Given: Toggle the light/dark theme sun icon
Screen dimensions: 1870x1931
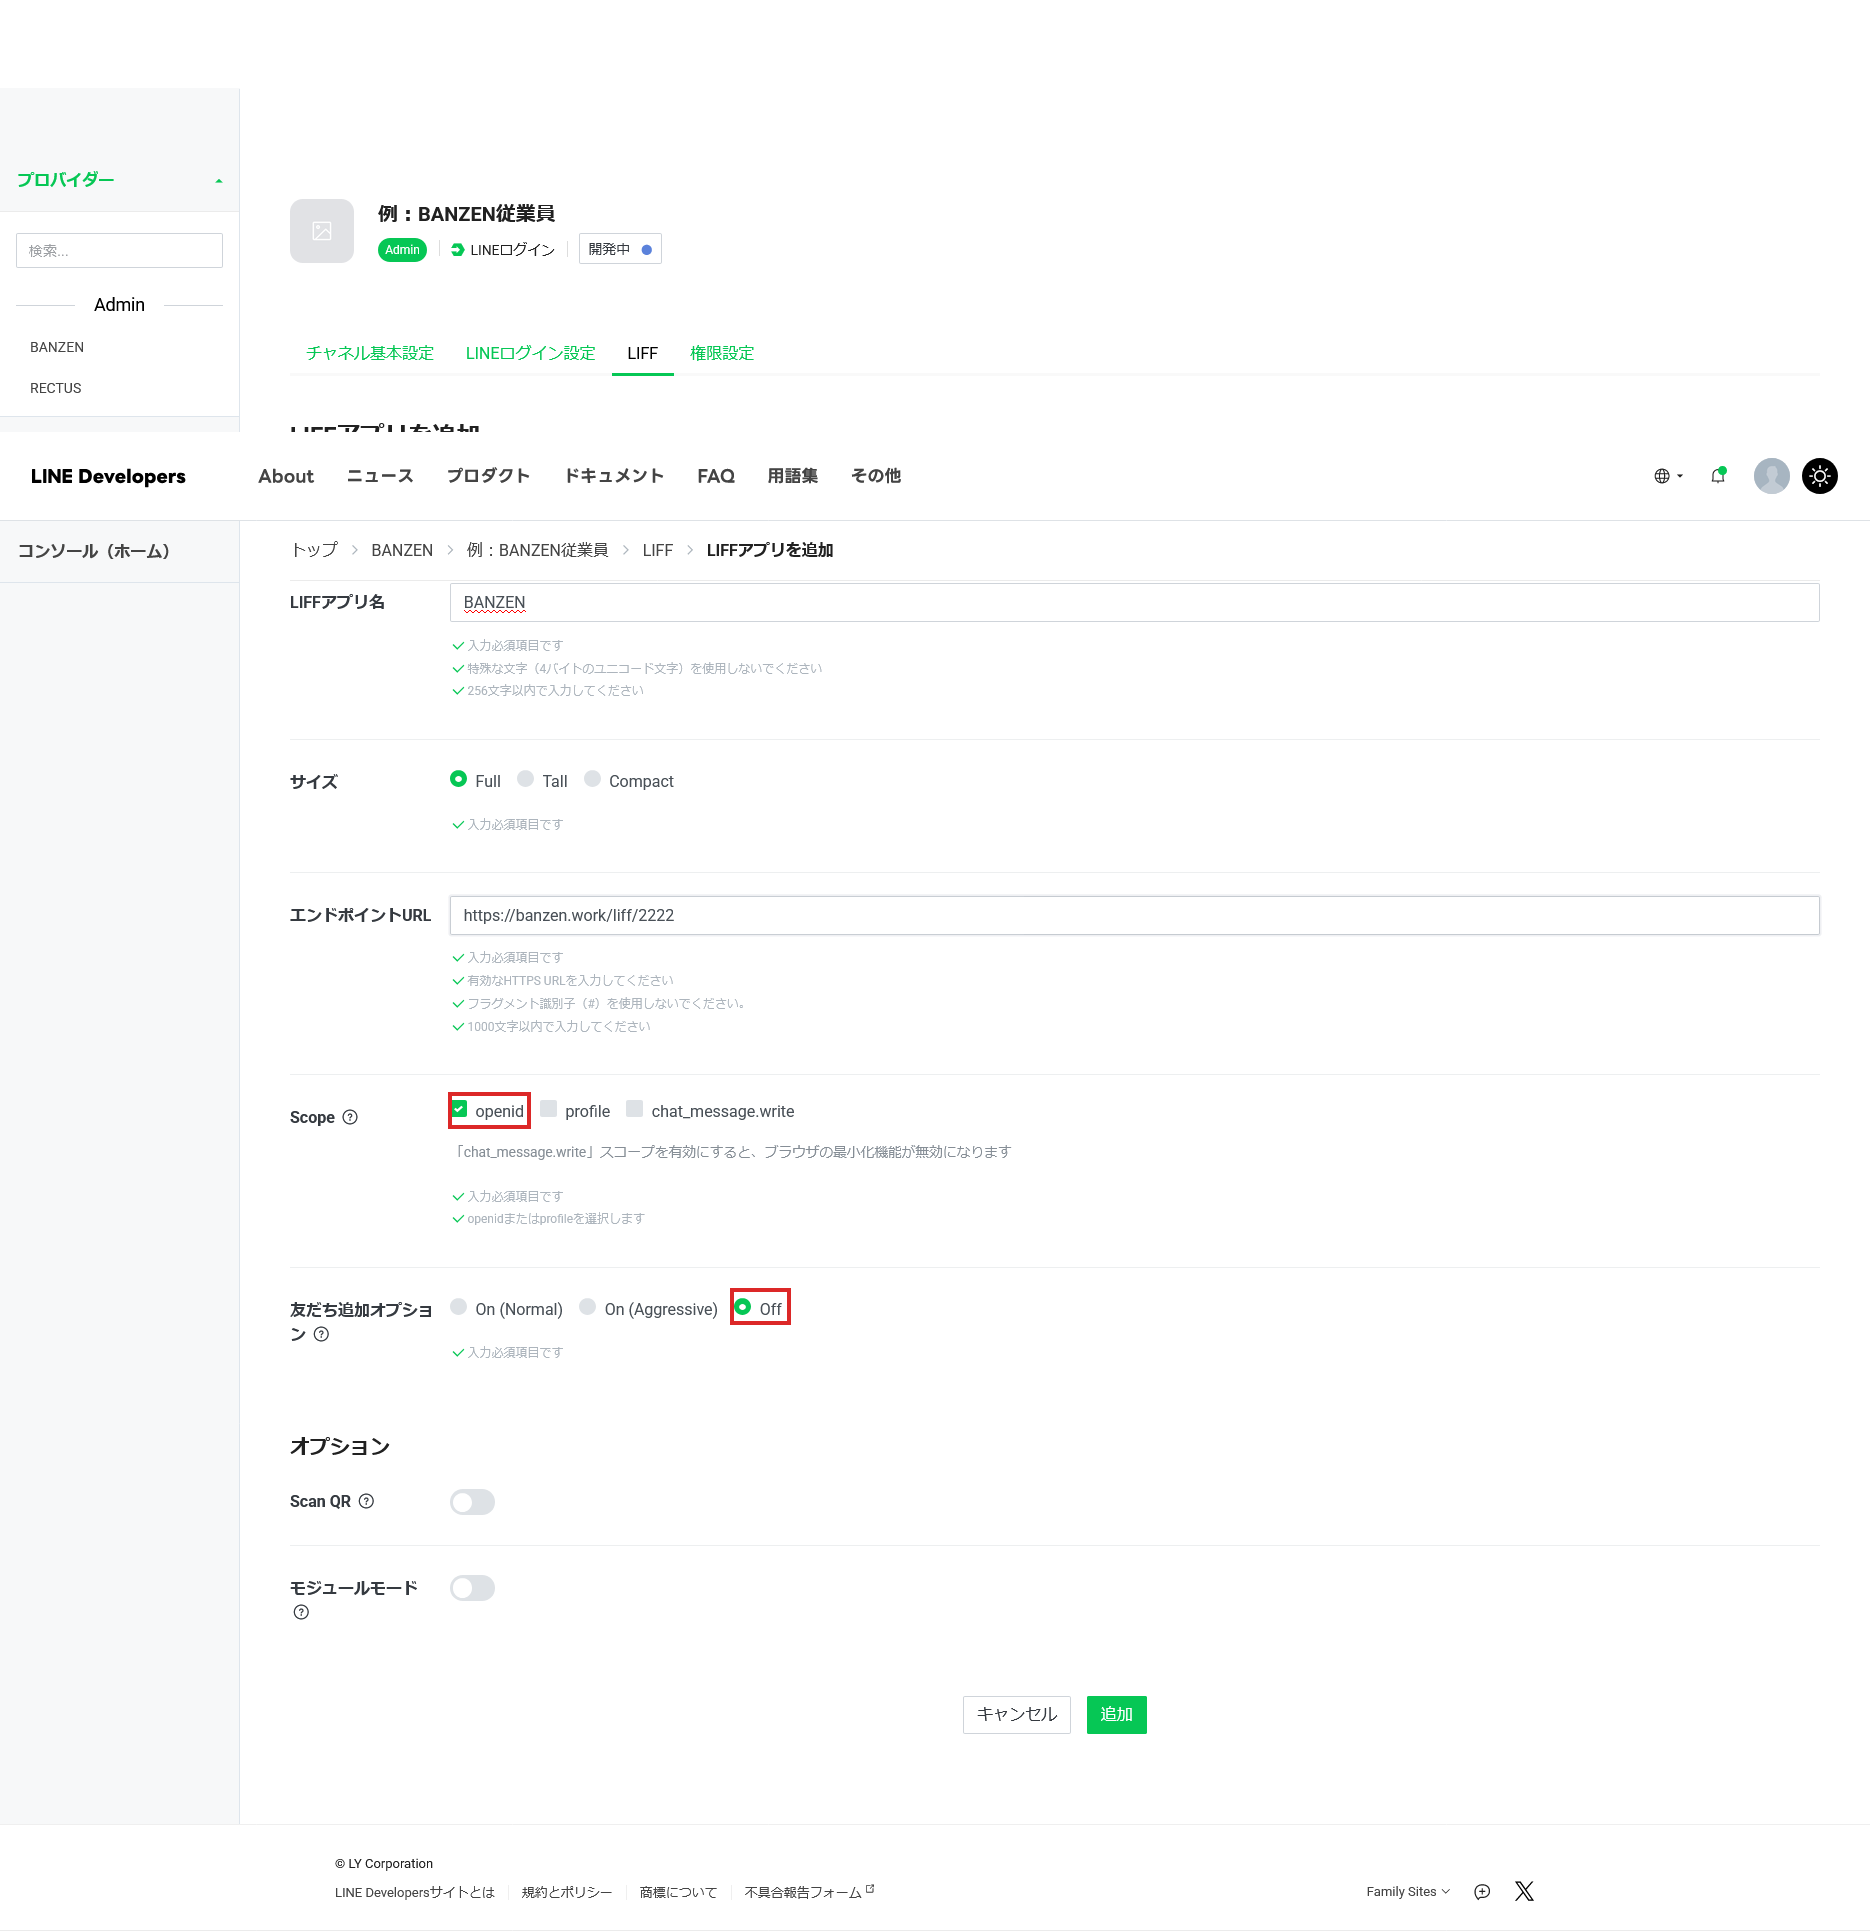Looking at the screenshot, I should [1820, 476].
